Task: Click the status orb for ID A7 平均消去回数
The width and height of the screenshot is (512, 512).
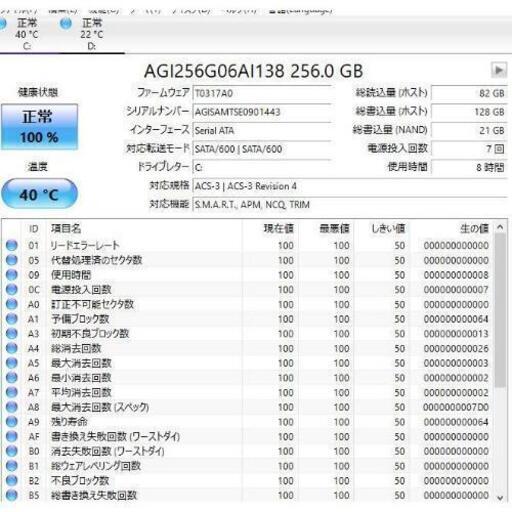Action: (12, 392)
